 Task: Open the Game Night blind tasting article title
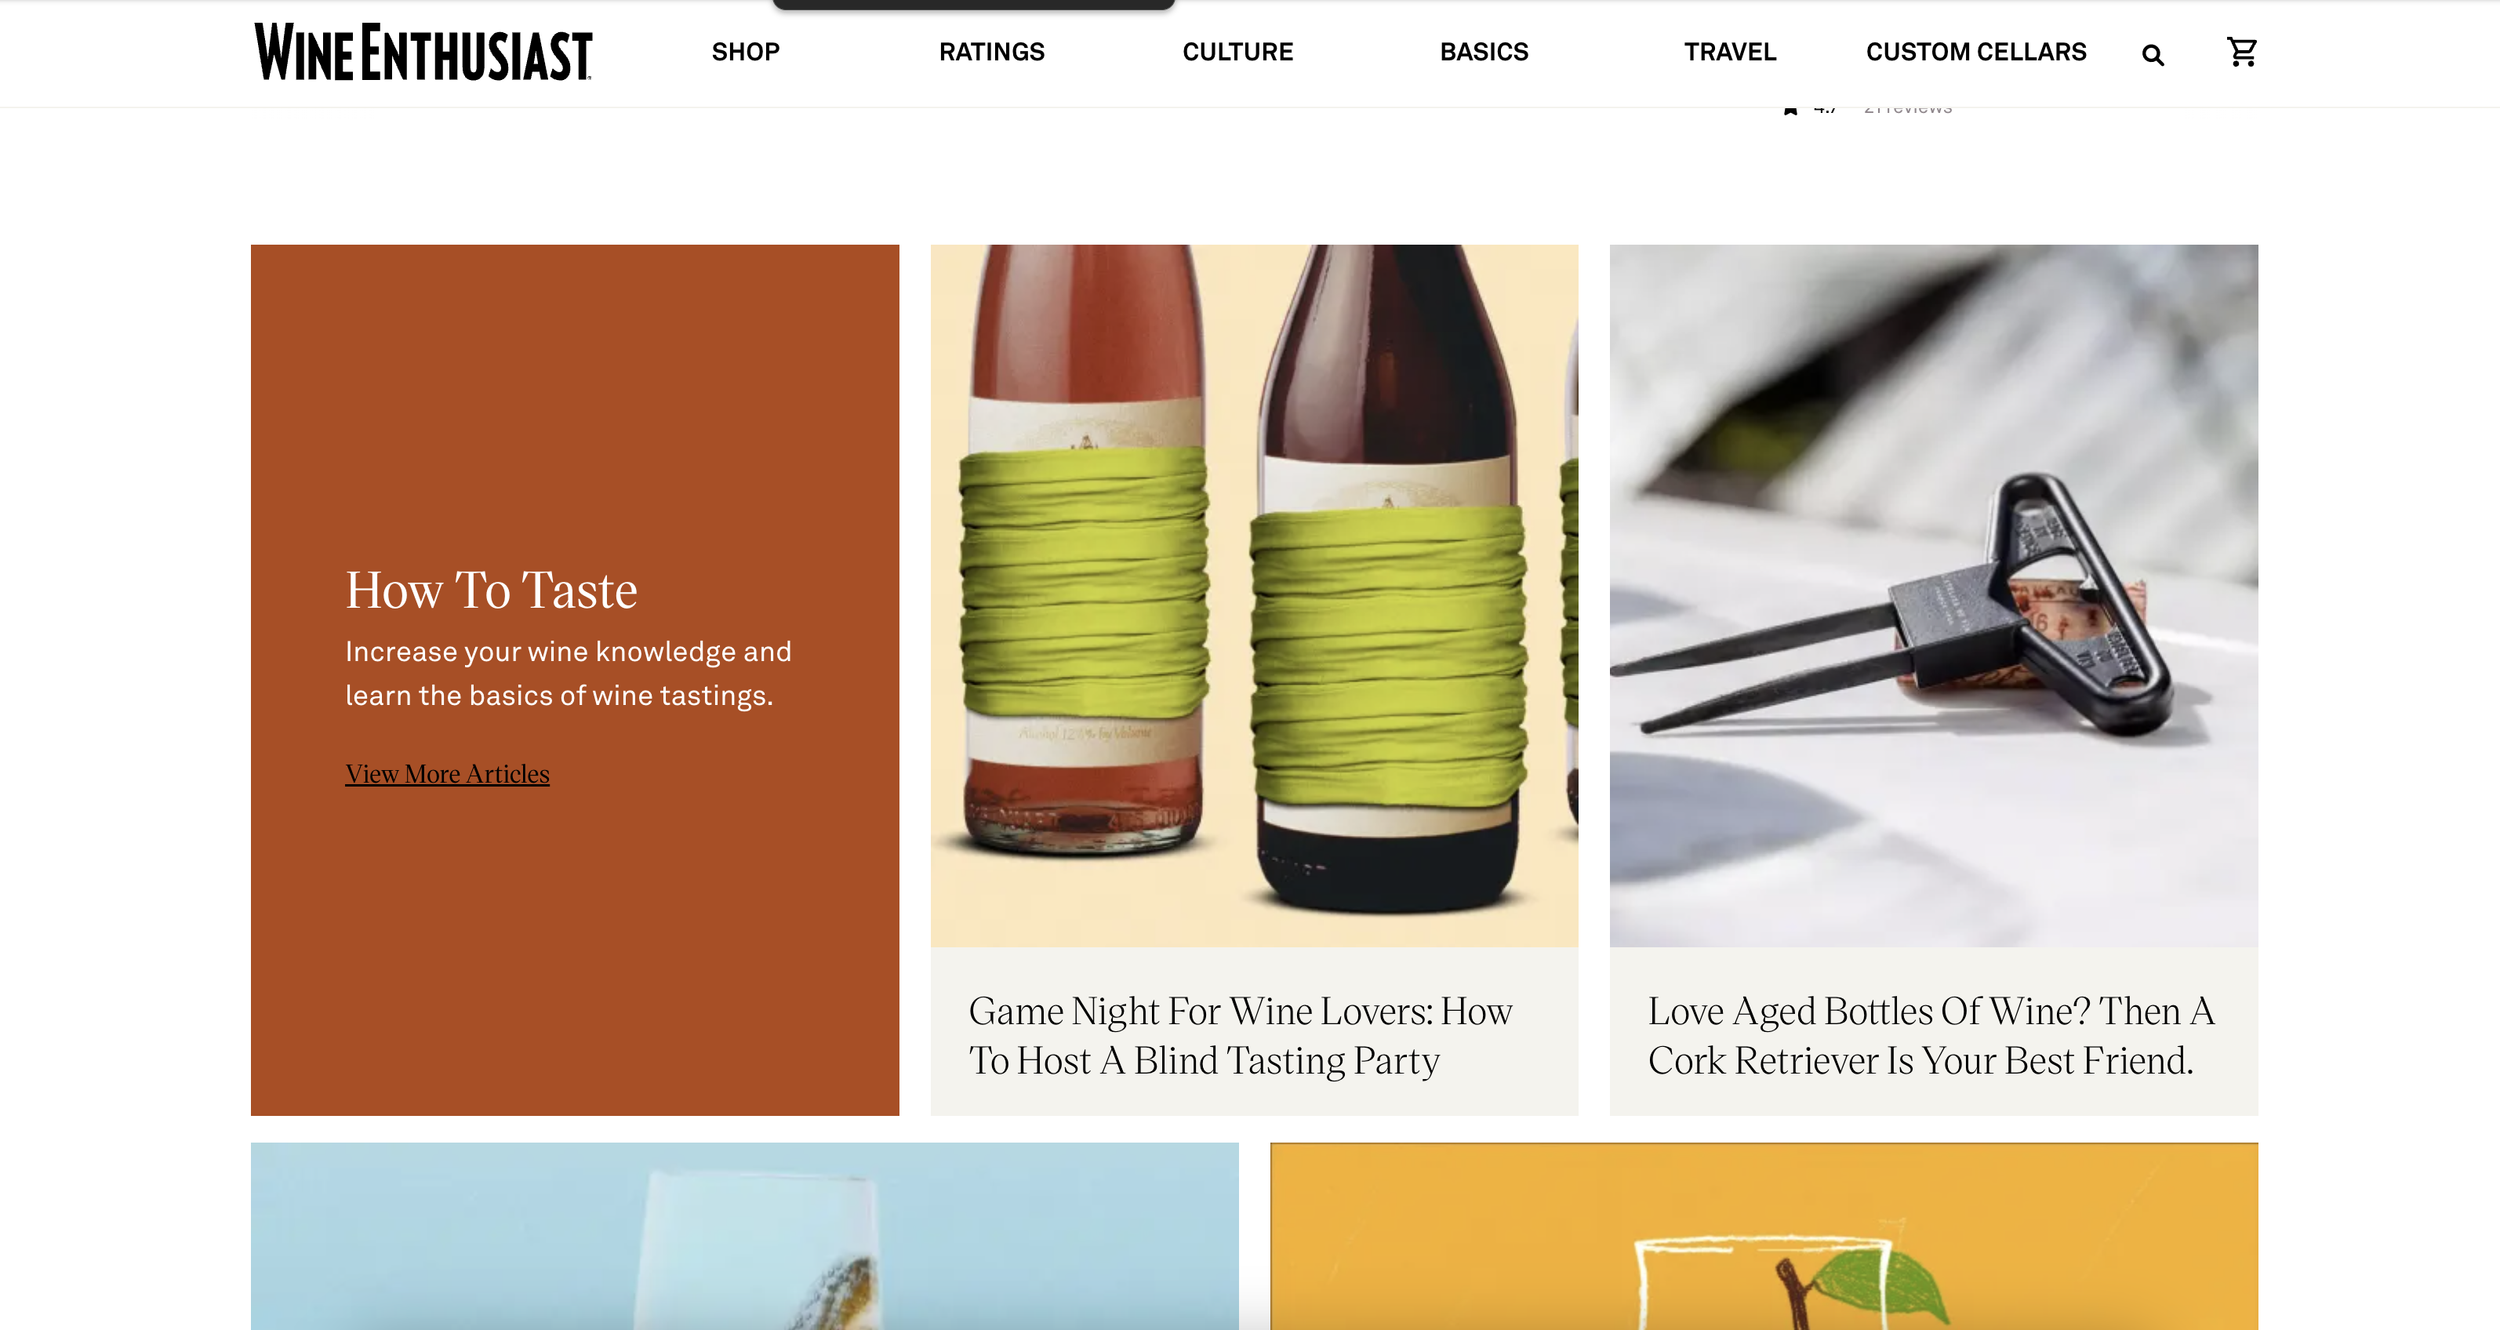point(1240,1035)
